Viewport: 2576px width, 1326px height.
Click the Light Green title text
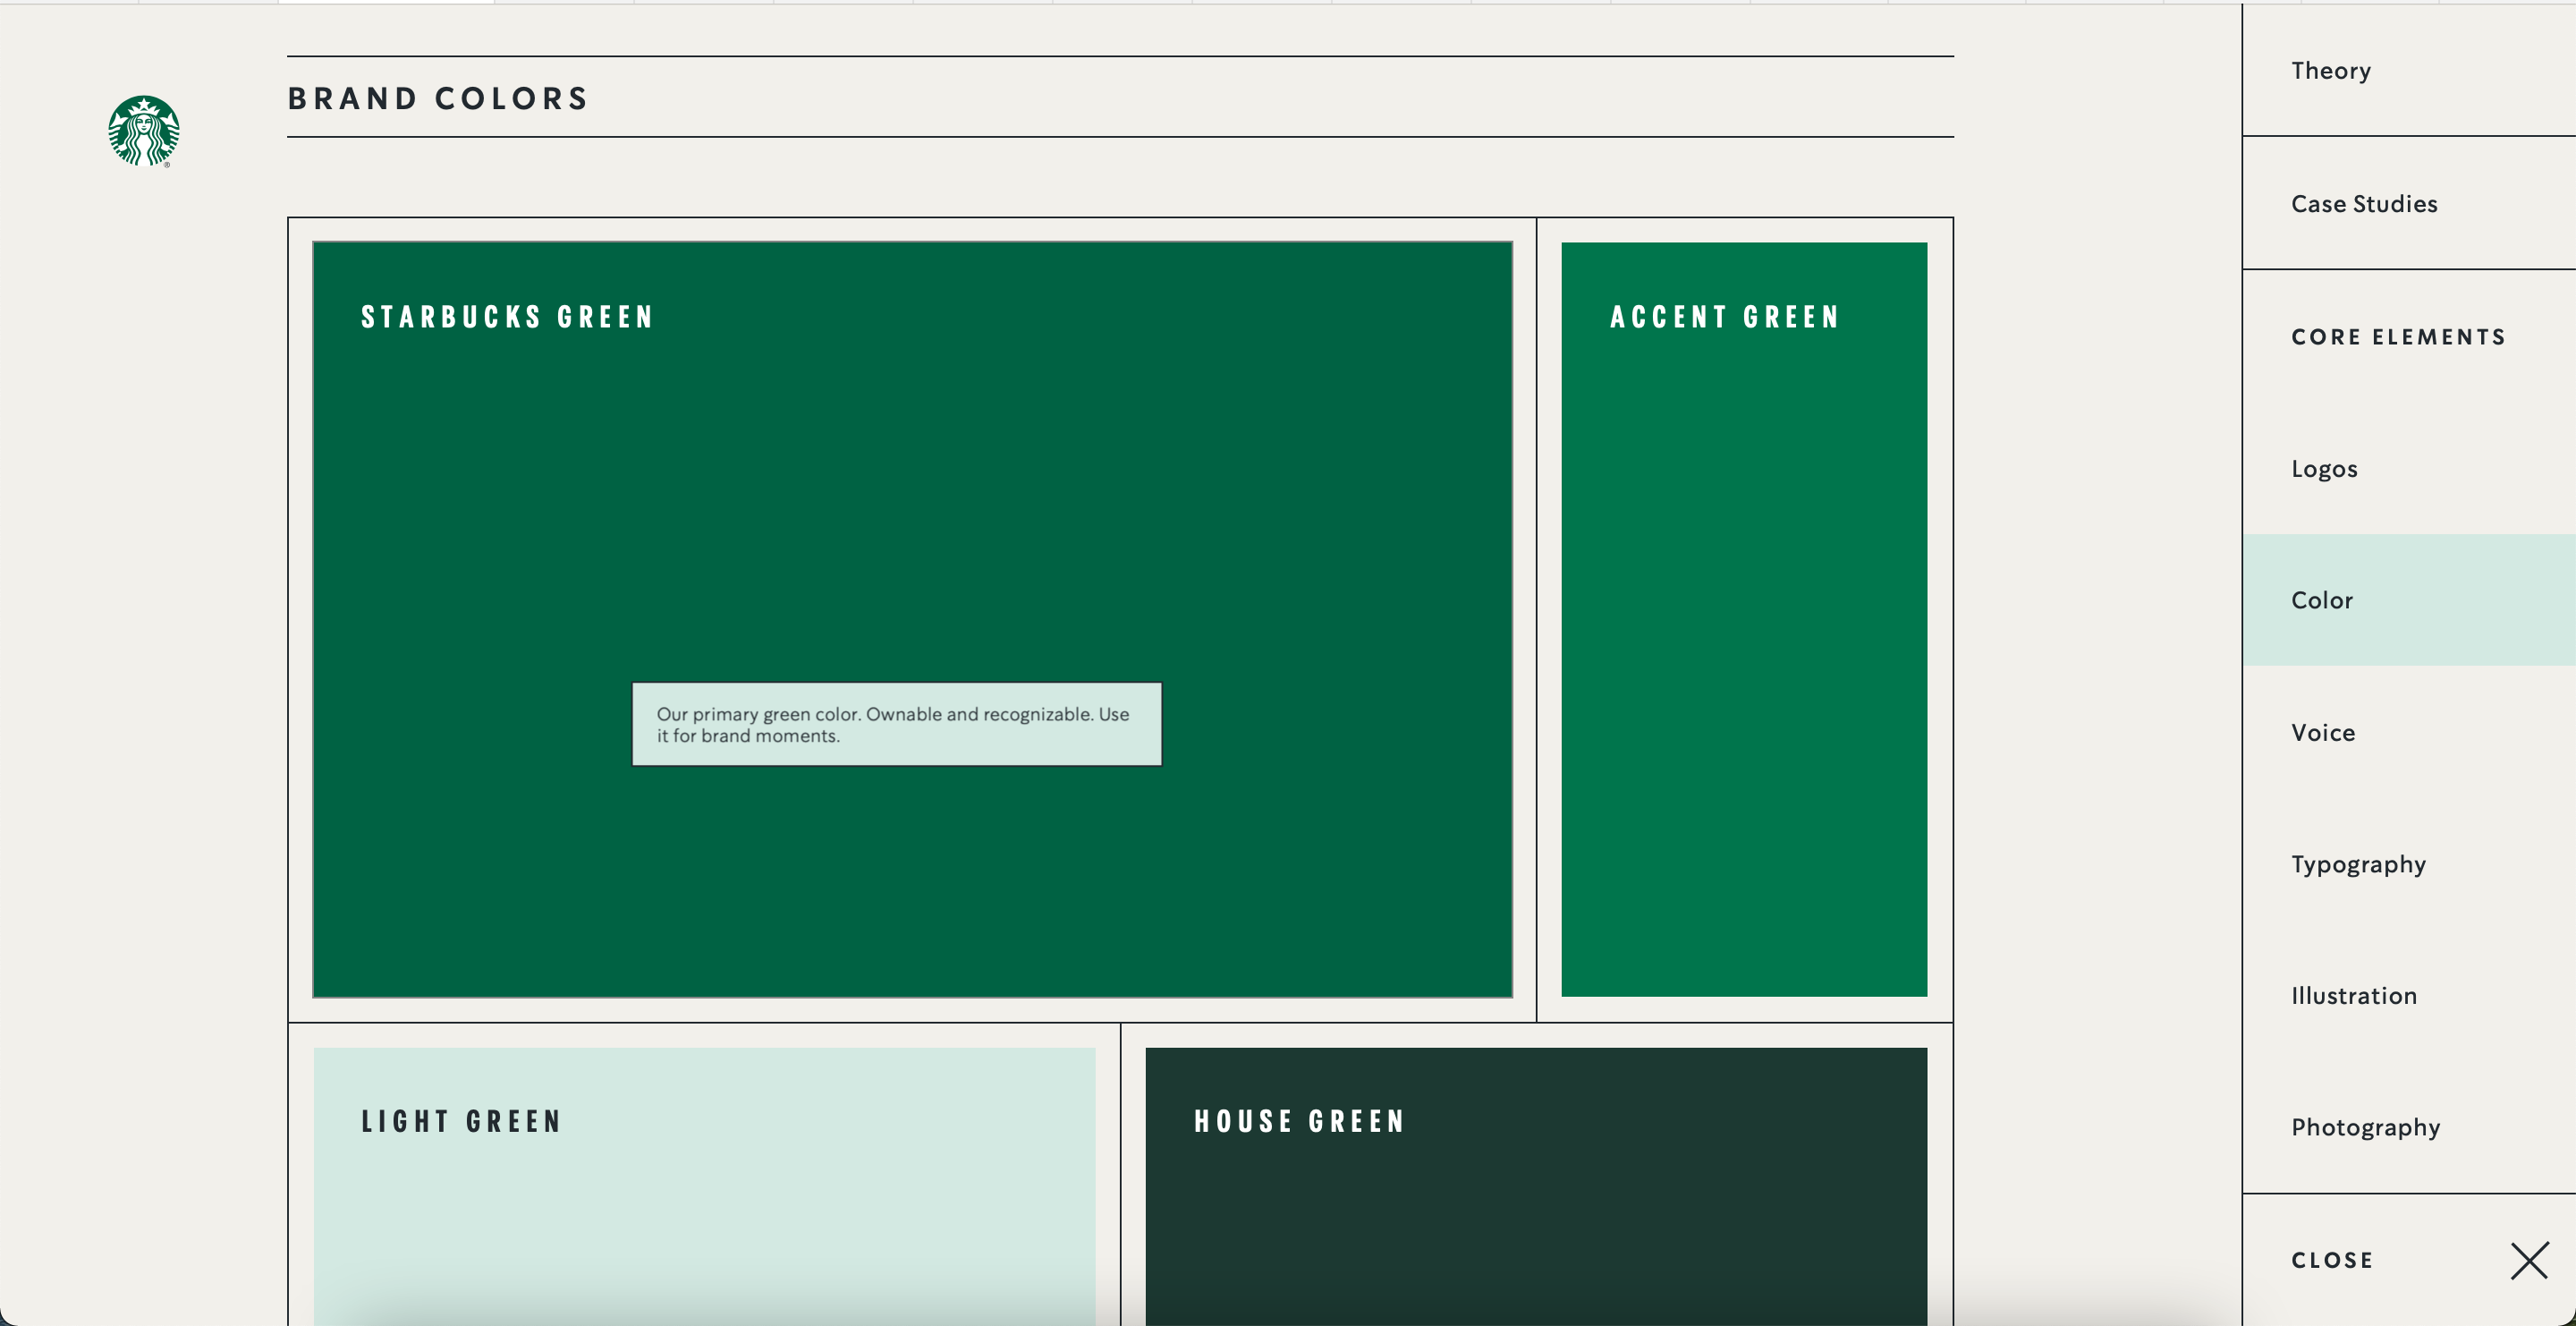pos(462,1121)
